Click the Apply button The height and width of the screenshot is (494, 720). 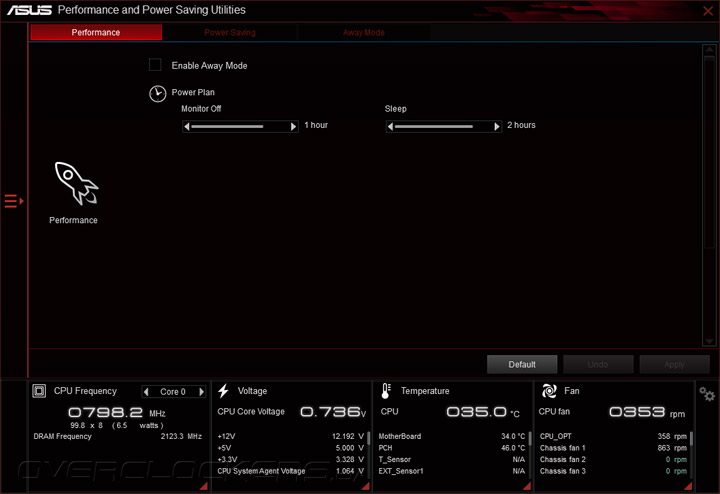(674, 365)
